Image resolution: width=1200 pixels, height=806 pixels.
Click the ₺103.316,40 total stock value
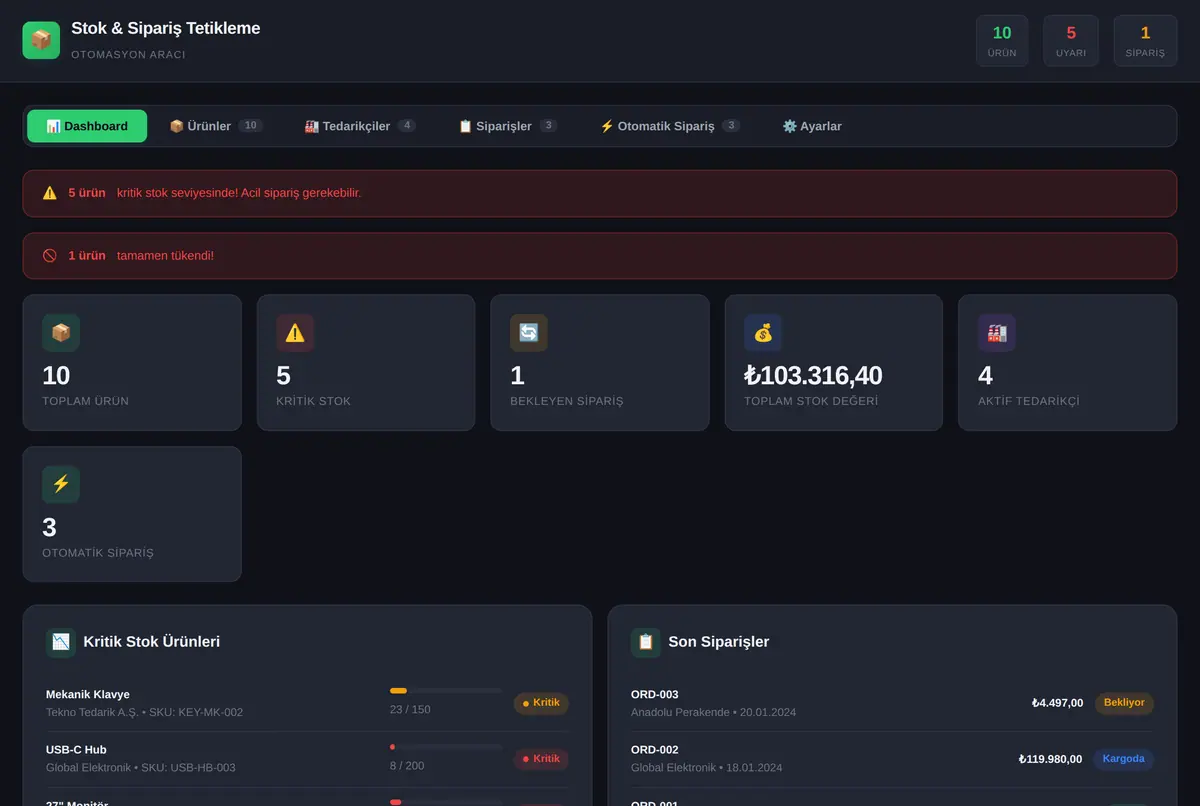[x=813, y=376]
